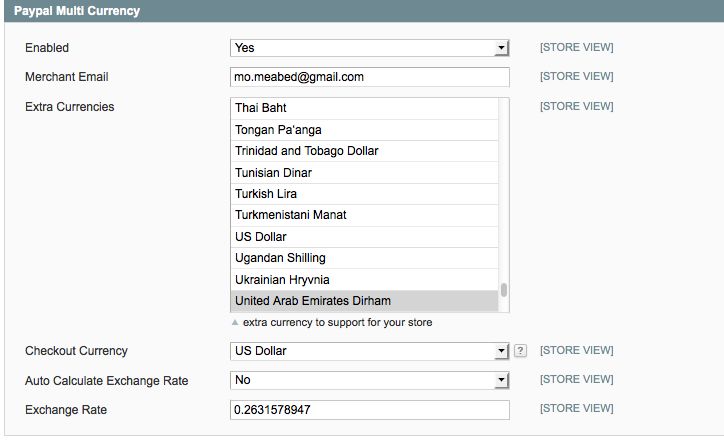
Task: Select Ugandan Shilling currency
Action: 364,258
